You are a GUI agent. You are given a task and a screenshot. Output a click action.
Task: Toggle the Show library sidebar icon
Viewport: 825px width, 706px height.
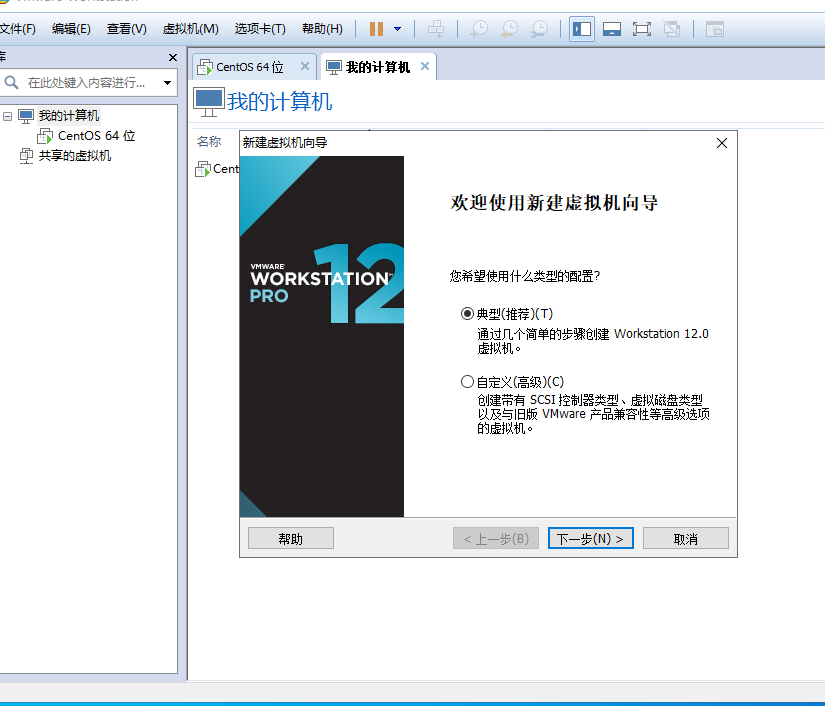coord(582,29)
